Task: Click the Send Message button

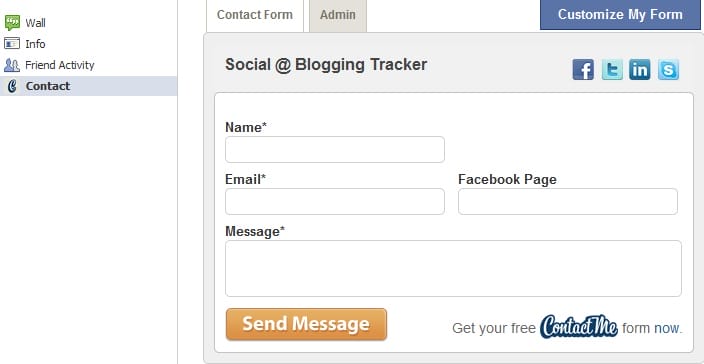Action: click(x=306, y=324)
